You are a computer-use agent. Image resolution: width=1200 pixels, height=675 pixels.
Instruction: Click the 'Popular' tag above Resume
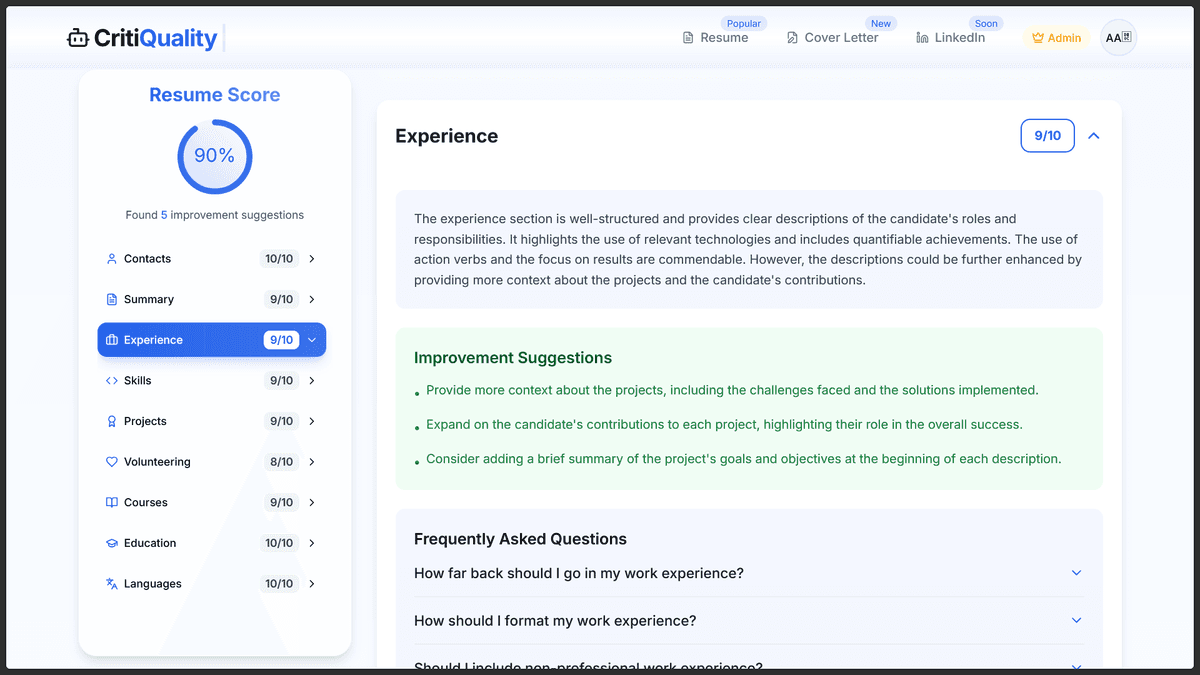point(744,23)
